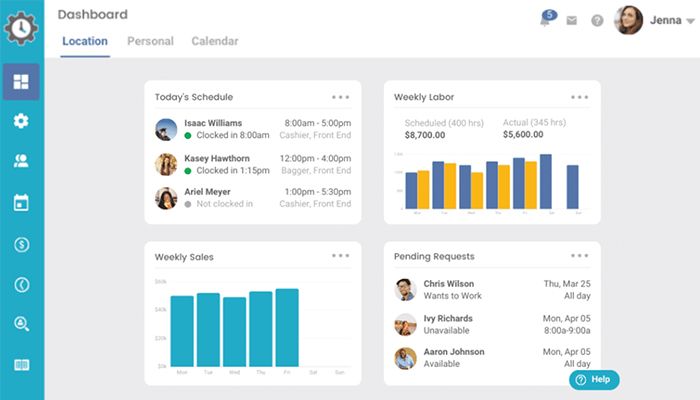This screenshot has height=400, width=700.
Task: Open Weekly Sales three-dot menu
Action: (x=340, y=255)
